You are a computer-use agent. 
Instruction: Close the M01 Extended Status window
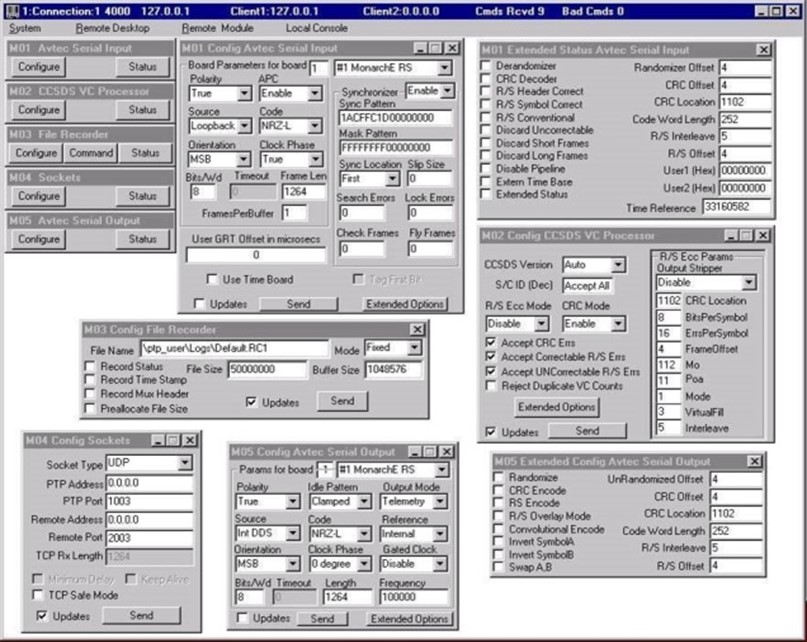point(763,49)
